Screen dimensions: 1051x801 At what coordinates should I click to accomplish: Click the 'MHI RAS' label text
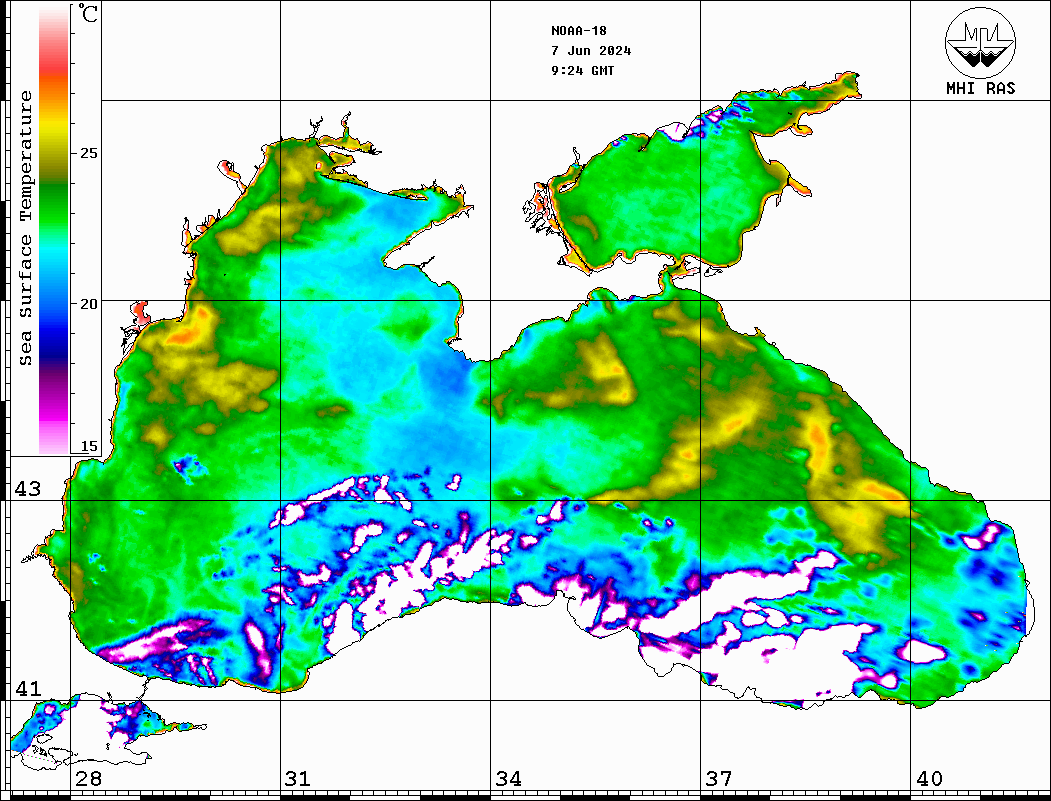pyautogui.click(x=981, y=88)
